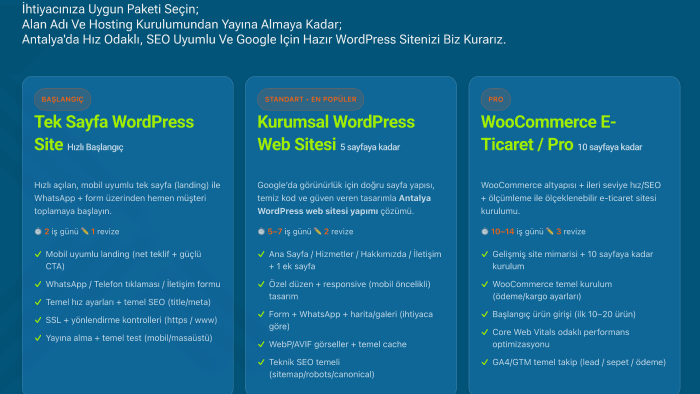
Task: Click text 'Başlangıç ürün girişi (ilk 10–20 ürün)'
Action: click(564, 315)
